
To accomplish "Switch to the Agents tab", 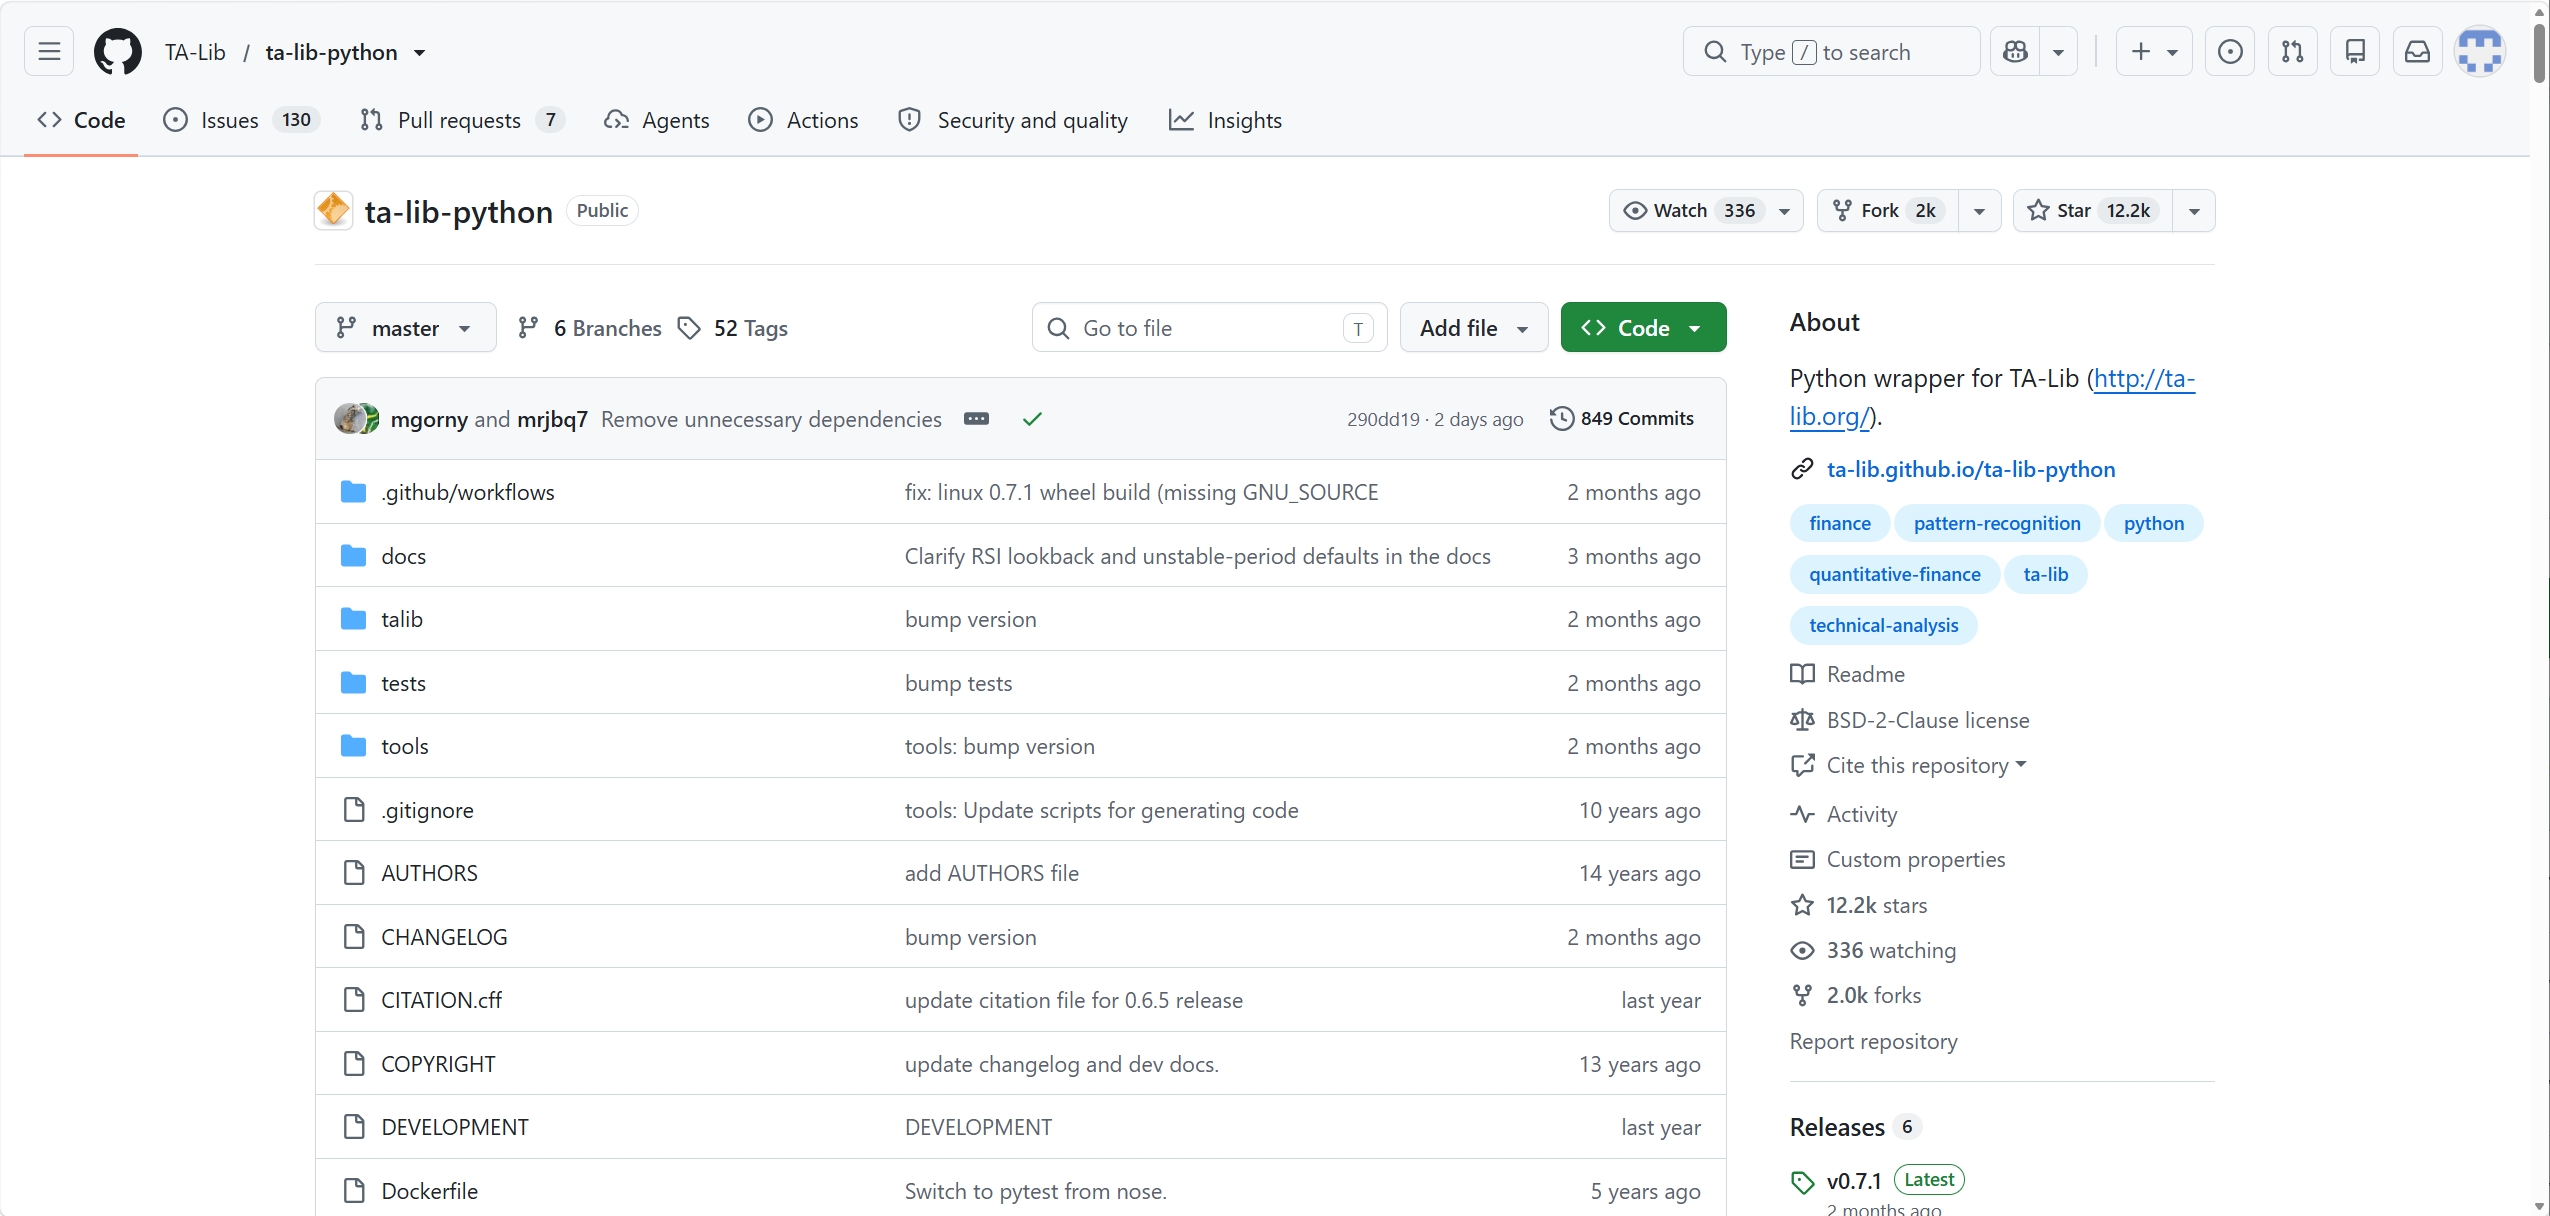I will 657,120.
